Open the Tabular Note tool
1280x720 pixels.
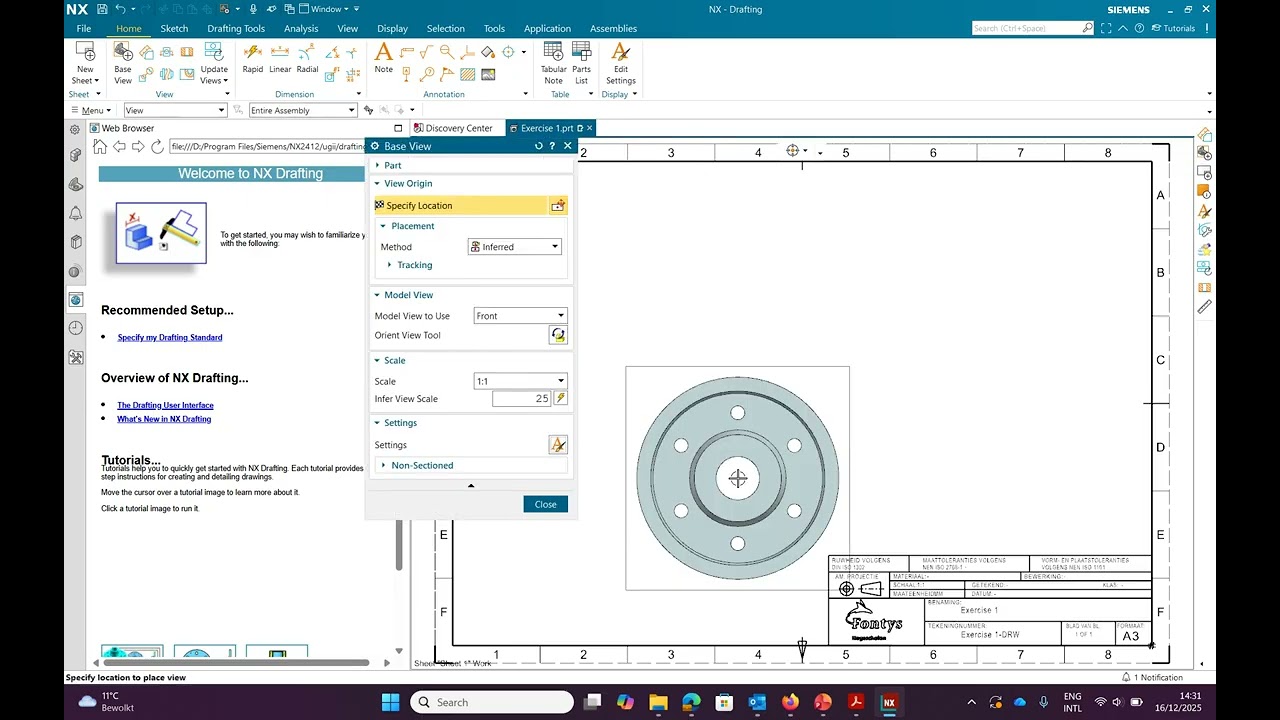(553, 62)
